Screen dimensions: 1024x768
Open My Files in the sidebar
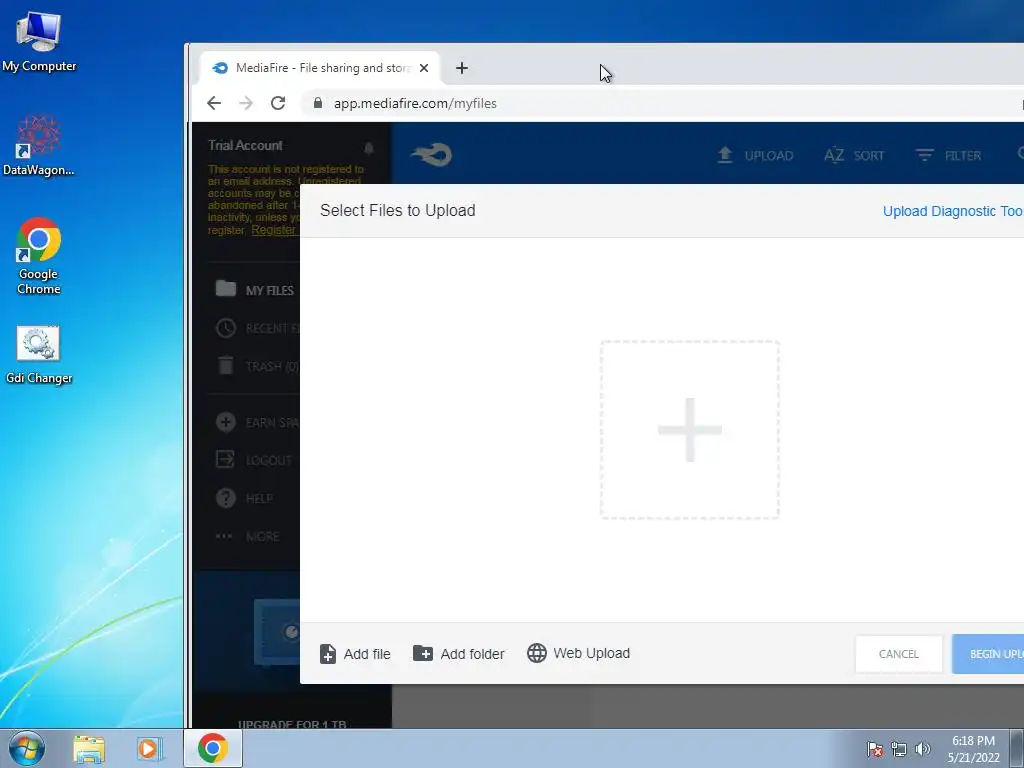coord(255,289)
